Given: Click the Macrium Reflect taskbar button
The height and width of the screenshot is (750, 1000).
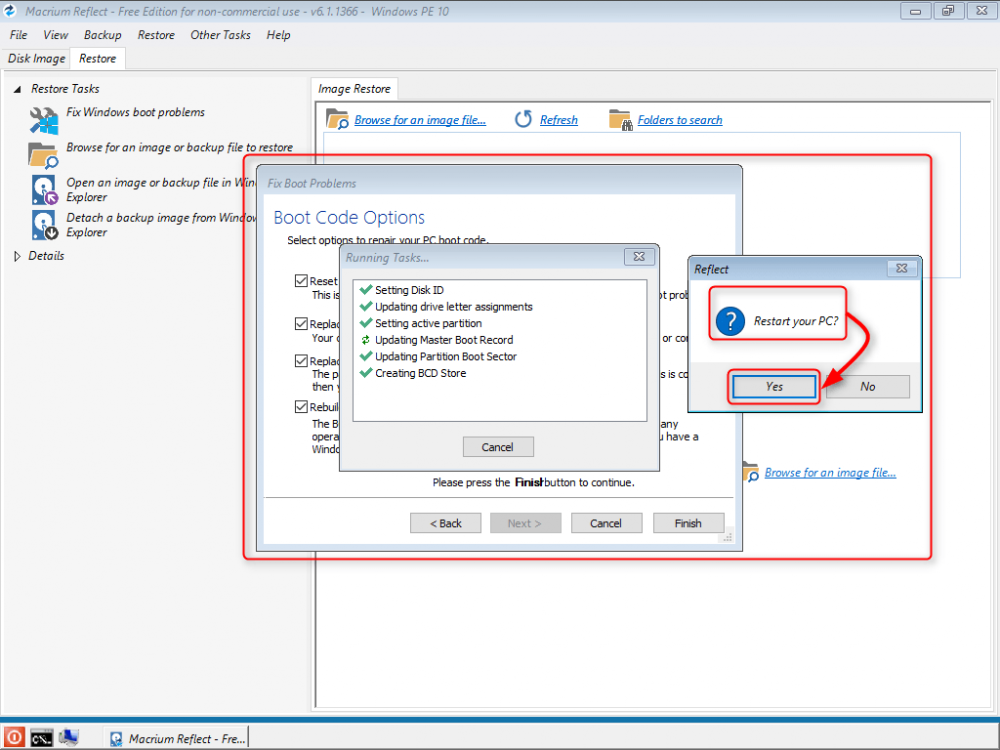Looking at the screenshot, I should click(x=177, y=739).
